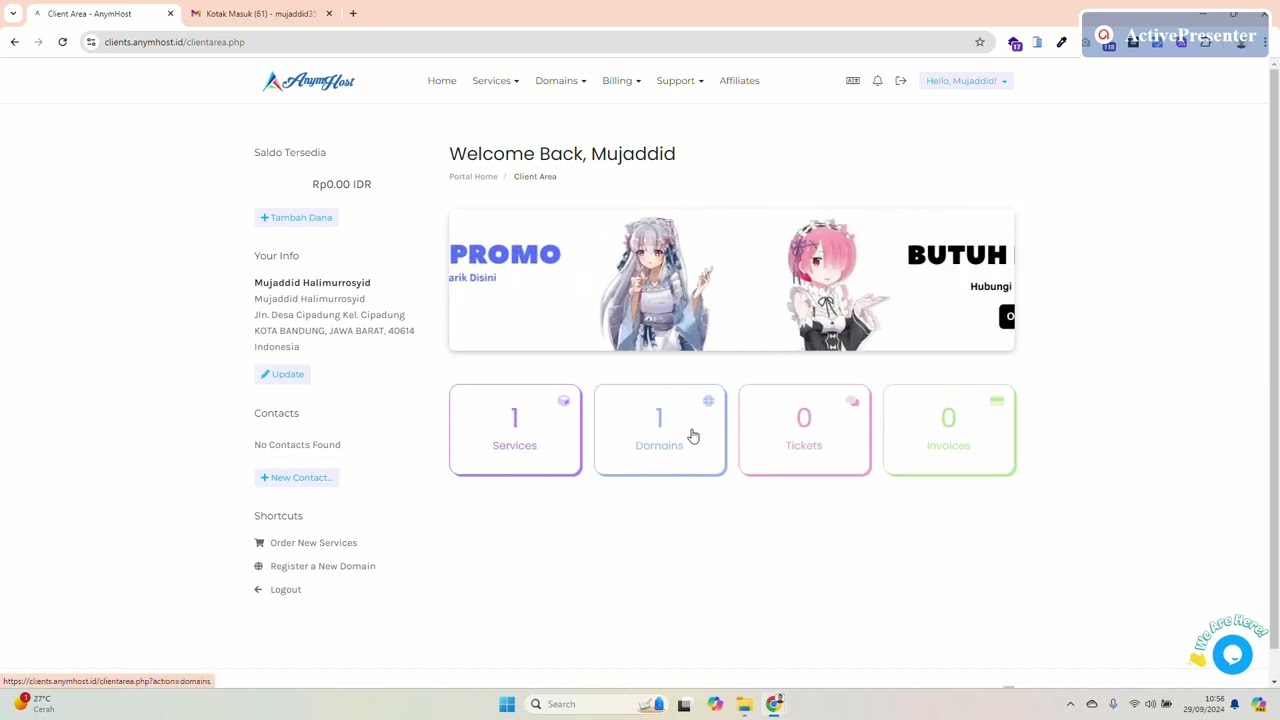Click the New Contact button

pyautogui.click(x=296, y=477)
